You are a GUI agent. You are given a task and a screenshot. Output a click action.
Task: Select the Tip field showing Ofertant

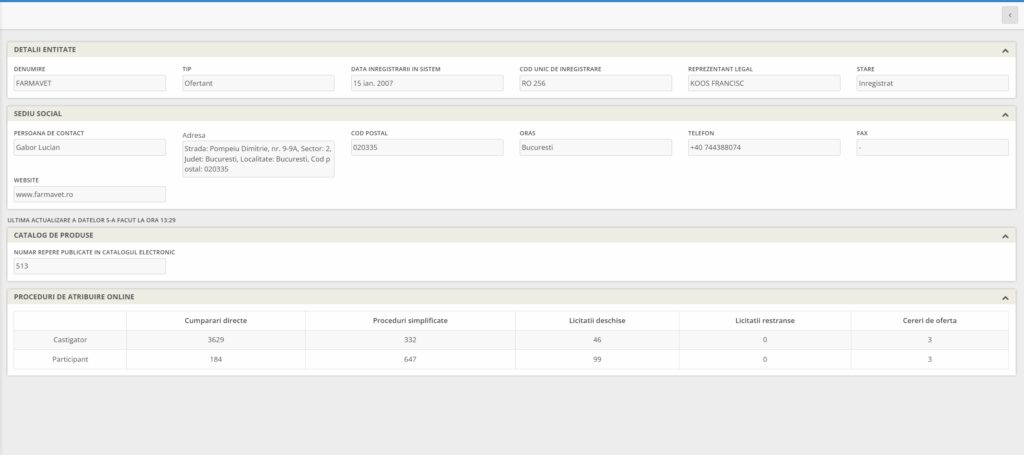[258, 83]
